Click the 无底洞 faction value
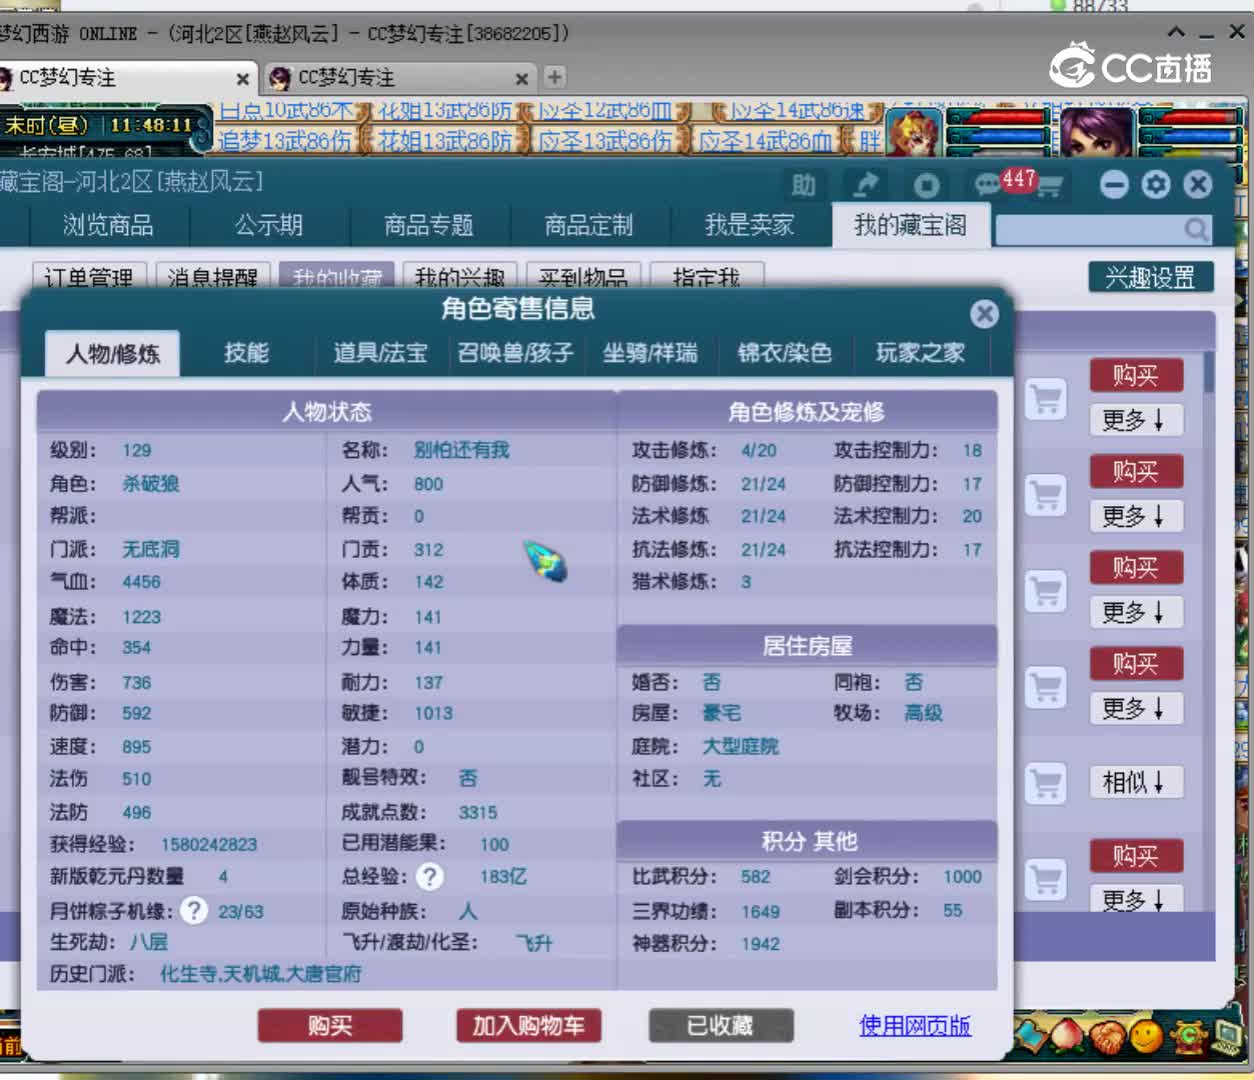The width and height of the screenshot is (1254, 1080). coord(151,549)
